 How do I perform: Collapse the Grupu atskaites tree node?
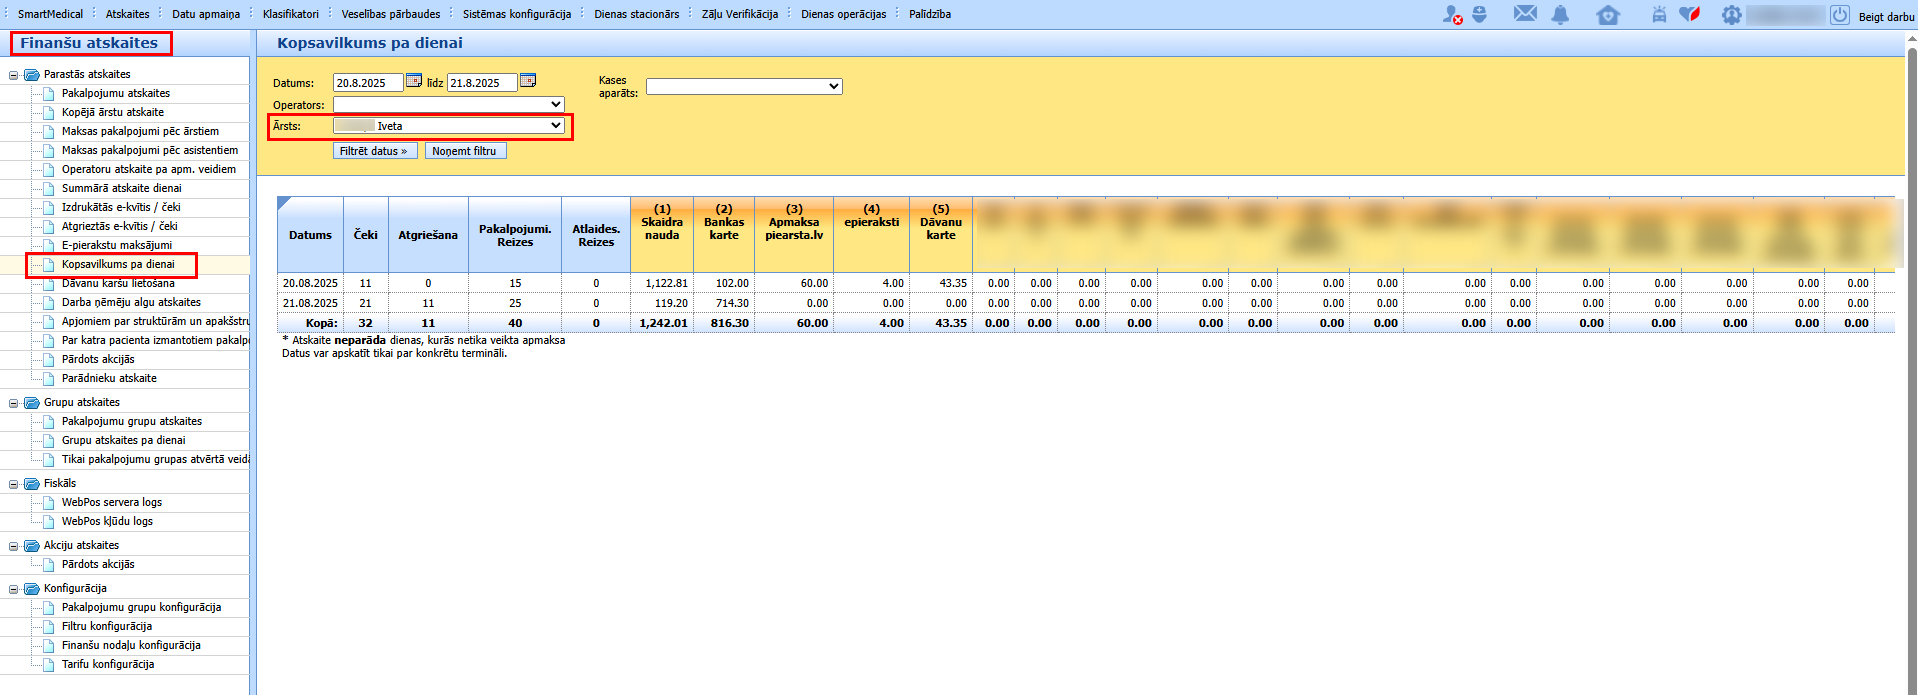coord(14,403)
